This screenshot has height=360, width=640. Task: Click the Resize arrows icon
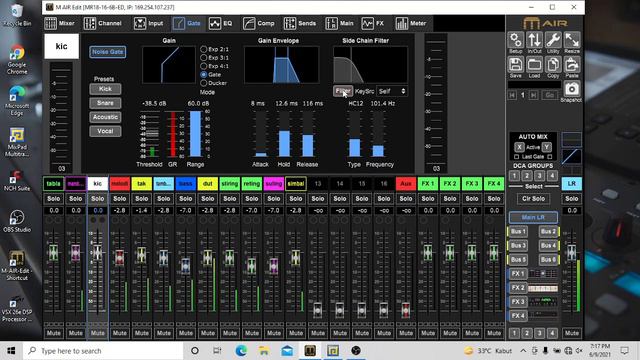pyautogui.click(x=572, y=40)
